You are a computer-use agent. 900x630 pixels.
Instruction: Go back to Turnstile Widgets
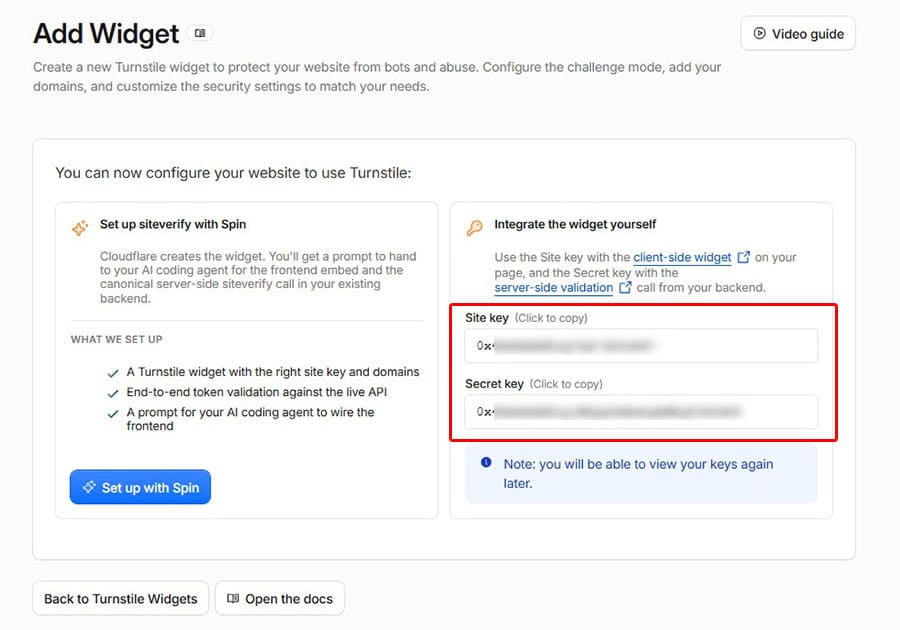click(121, 598)
